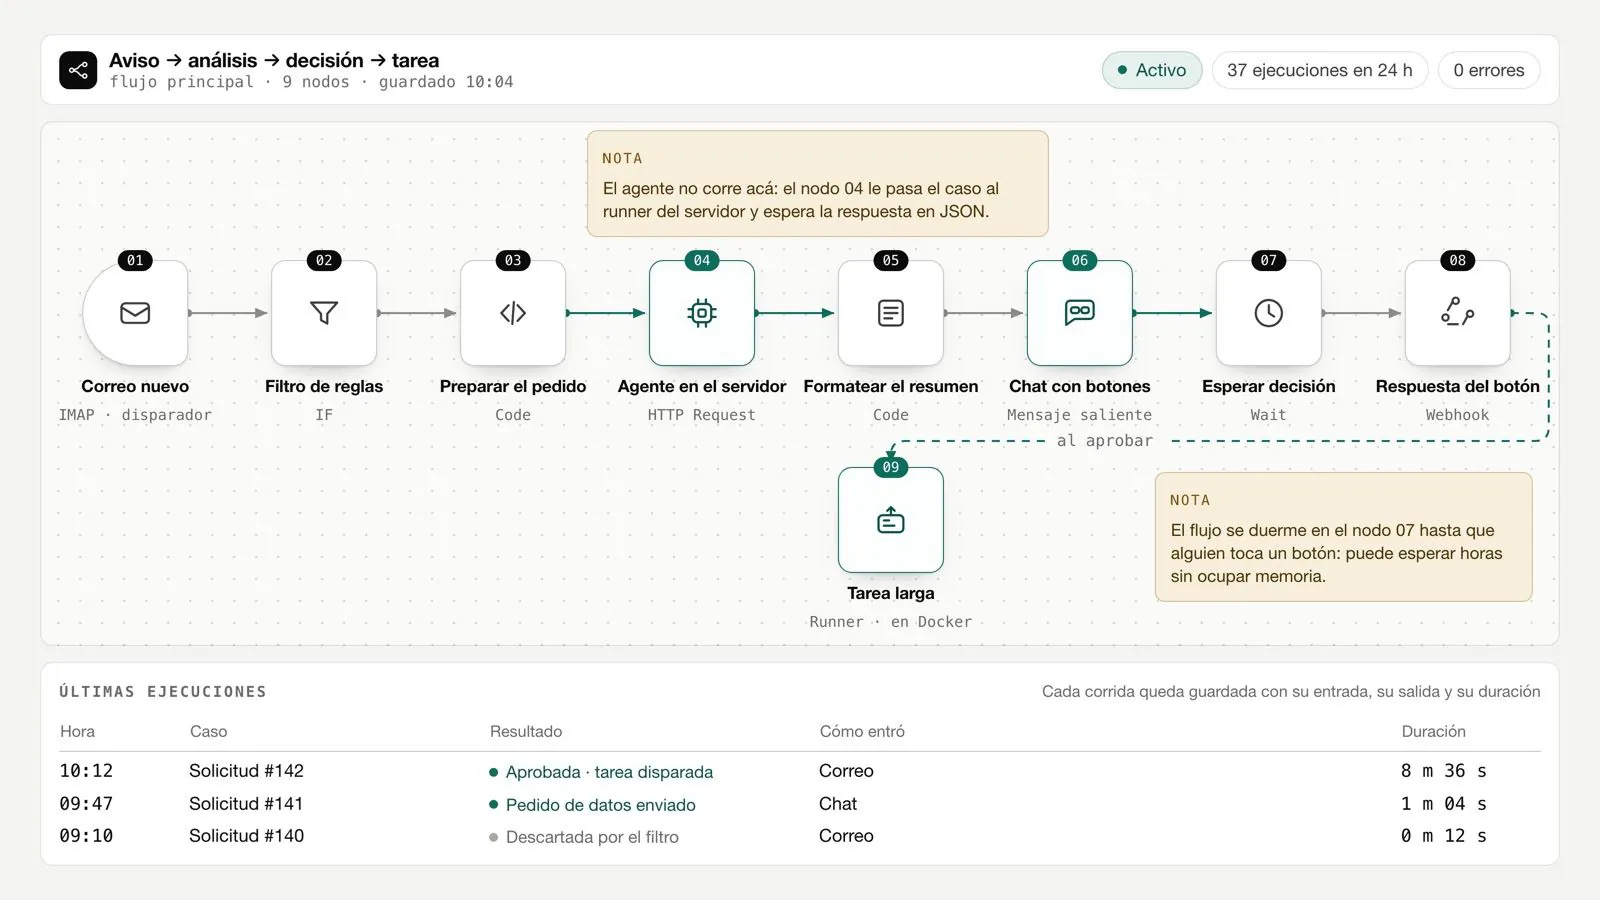The image size is (1600, 900).
Task: Click result 'Descartada por el filtro'
Action: (x=584, y=837)
